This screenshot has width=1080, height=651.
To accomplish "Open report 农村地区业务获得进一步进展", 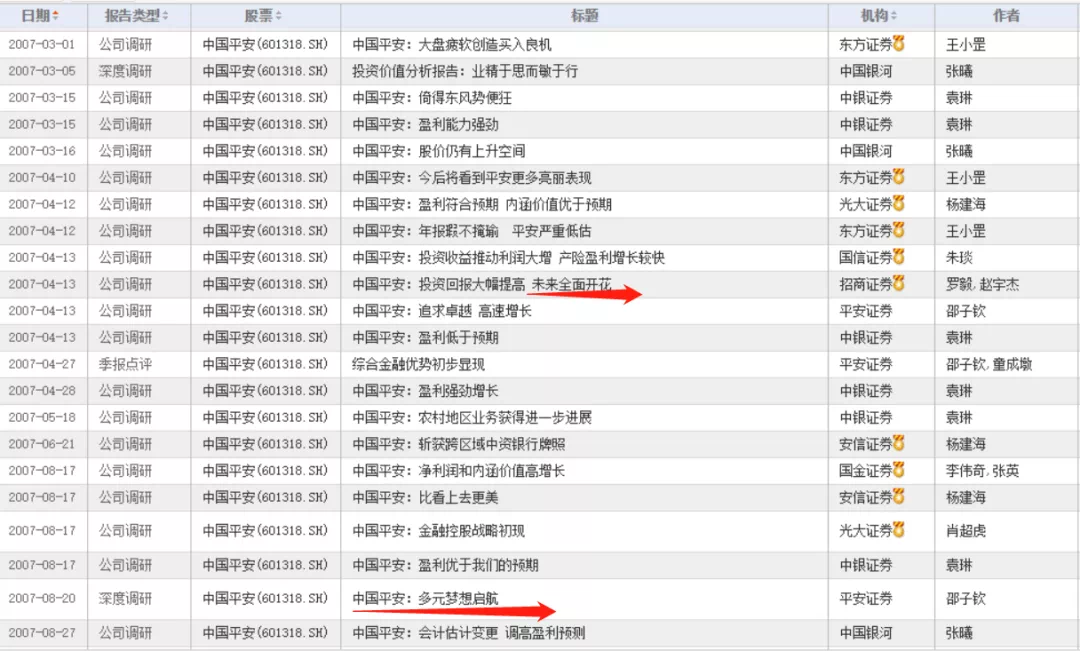I will point(505,417).
